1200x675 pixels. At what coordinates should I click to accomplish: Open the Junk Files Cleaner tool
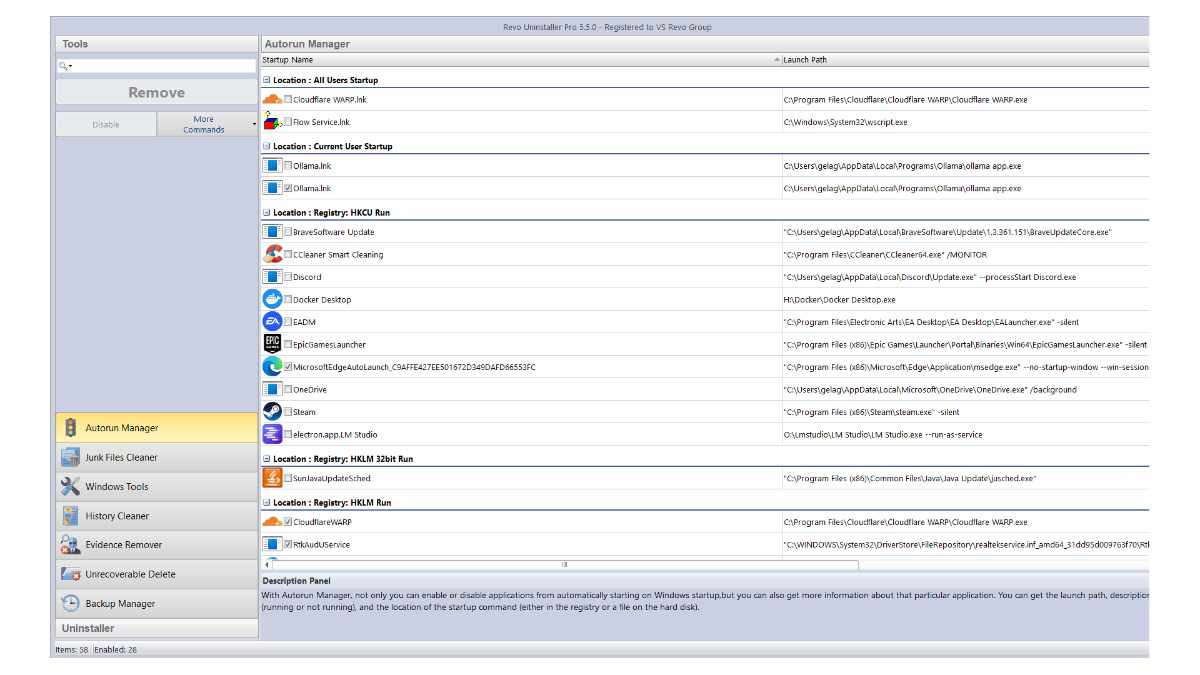(x=156, y=457)
